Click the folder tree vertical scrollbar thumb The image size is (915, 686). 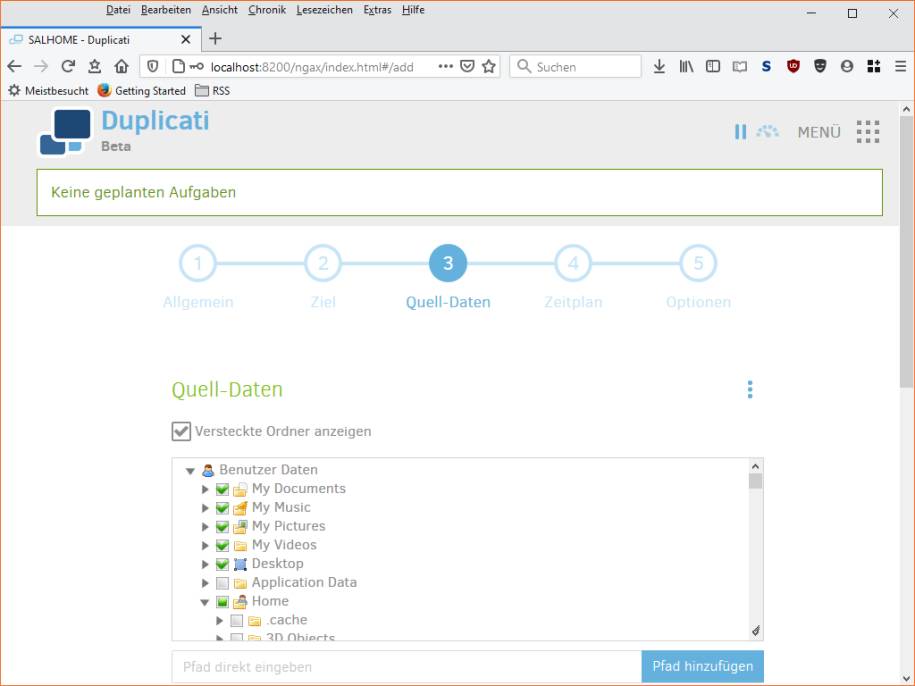pos(755,481)
